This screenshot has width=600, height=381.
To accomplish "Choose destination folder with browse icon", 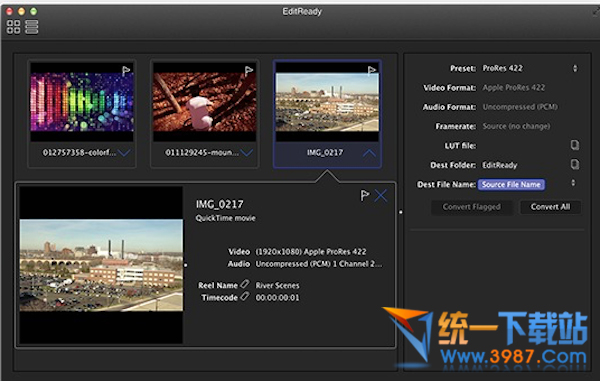I will pyautogui.click(x=575, y=164).
